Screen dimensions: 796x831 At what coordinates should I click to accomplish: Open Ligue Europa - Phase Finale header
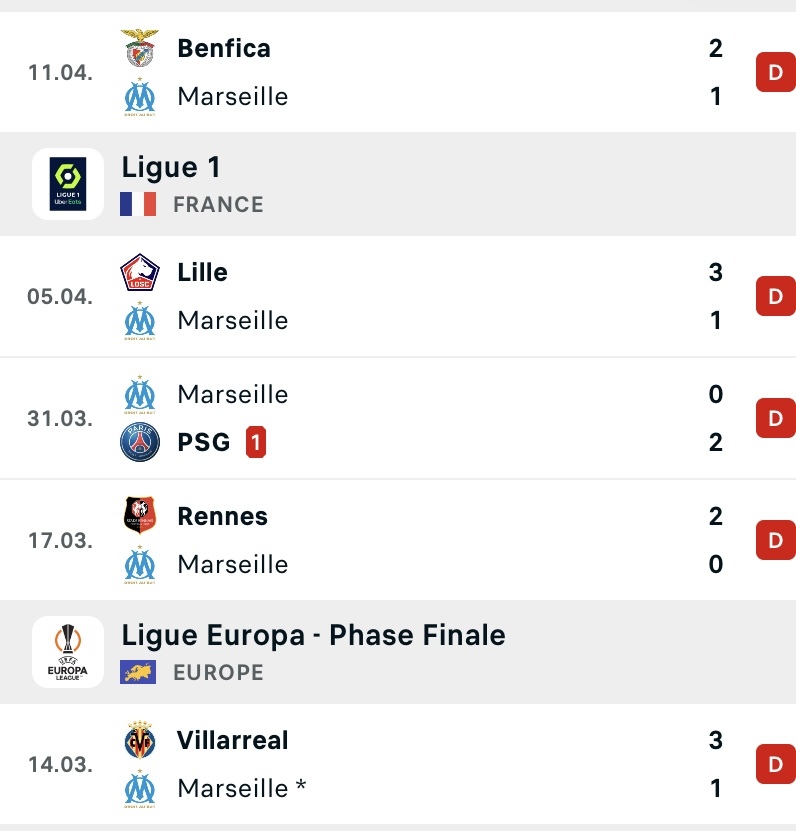pos(398,652)
